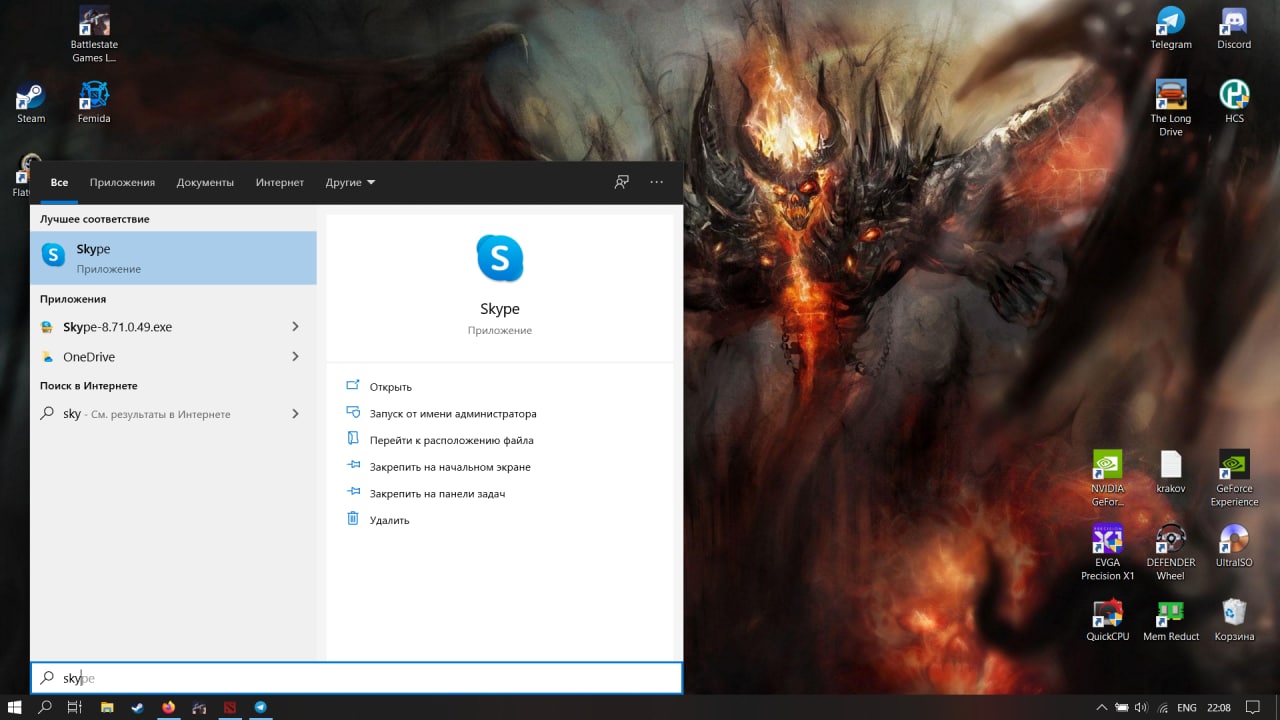
Task: Open the notification center icon
Action: click(x=1254, y=707)
